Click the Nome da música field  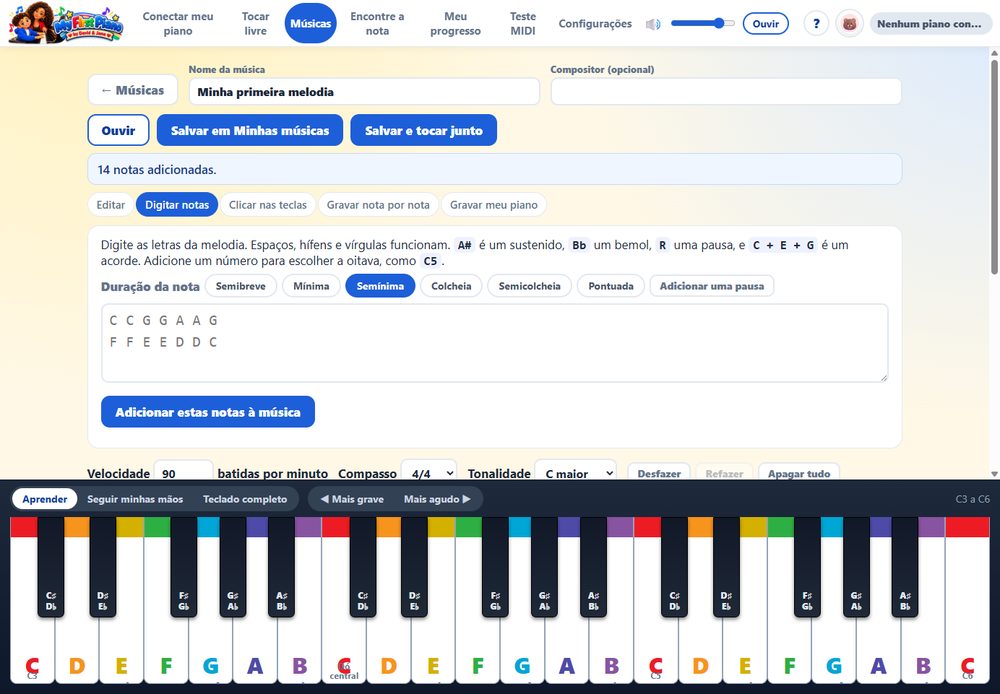point(364,92)
